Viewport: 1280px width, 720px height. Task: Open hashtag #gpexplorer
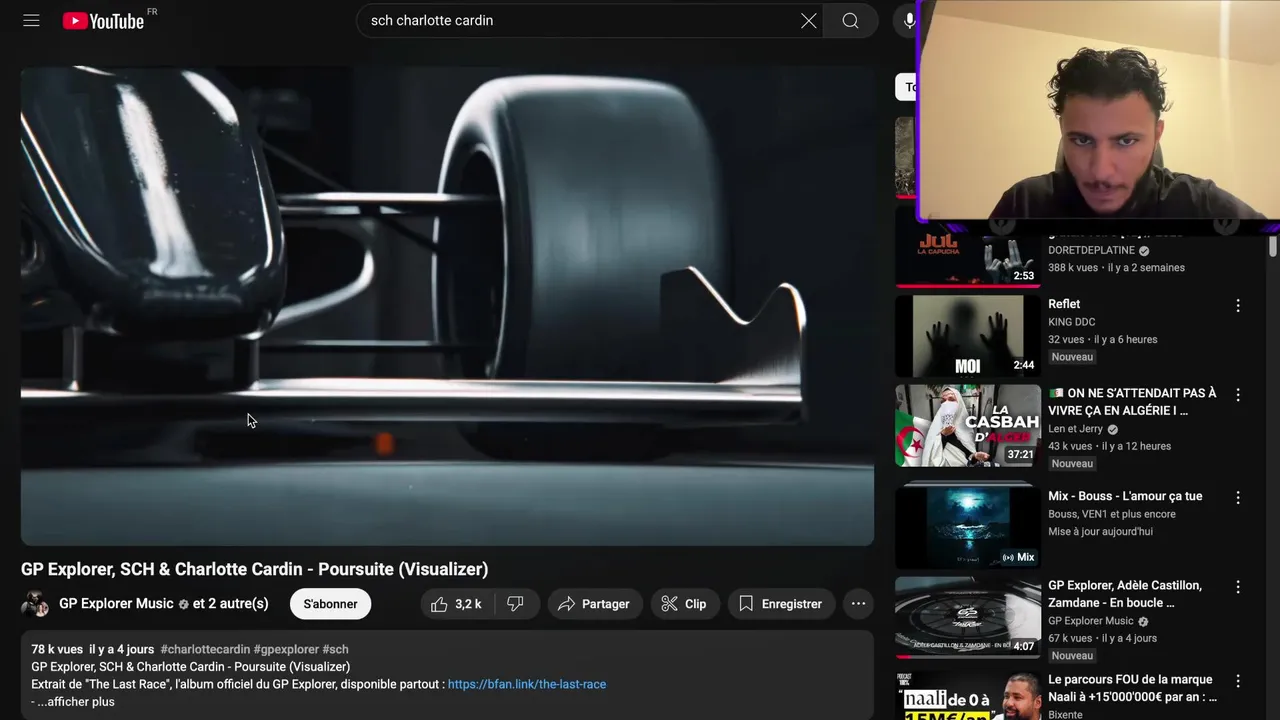click(x=286, y=649)
